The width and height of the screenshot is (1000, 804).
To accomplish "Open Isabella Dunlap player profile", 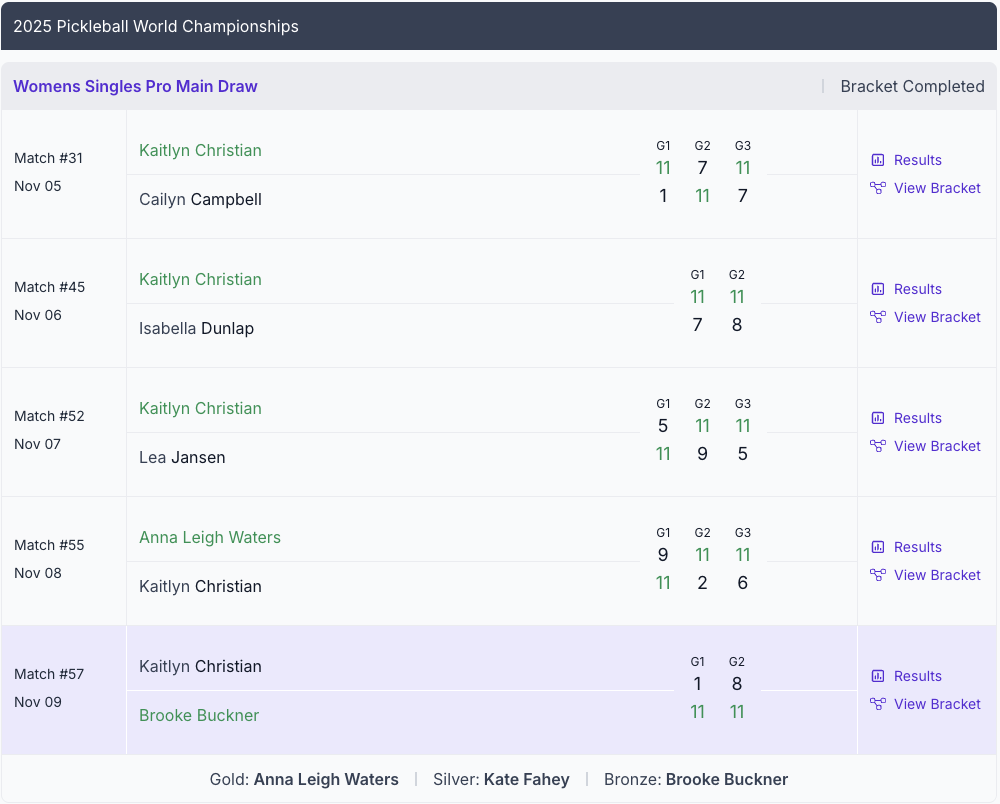I will point(196,328).
